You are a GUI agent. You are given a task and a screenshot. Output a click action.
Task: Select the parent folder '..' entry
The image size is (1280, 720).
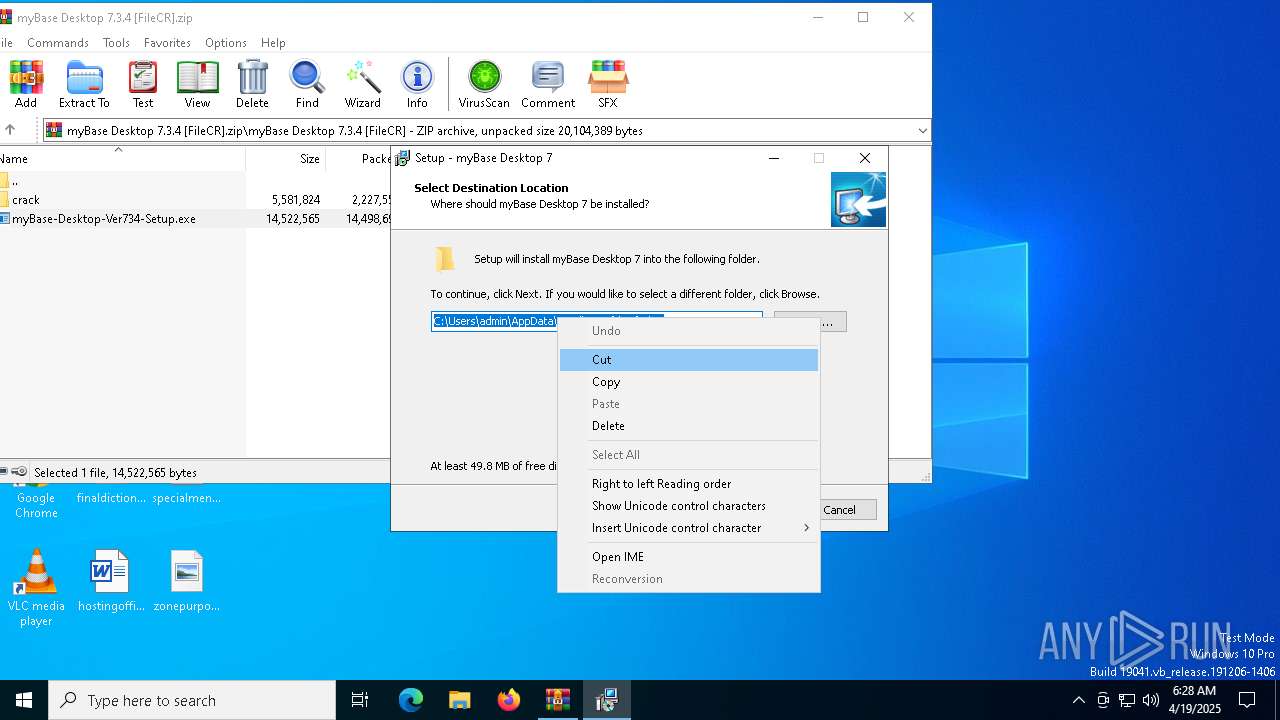tap(195, 181)
